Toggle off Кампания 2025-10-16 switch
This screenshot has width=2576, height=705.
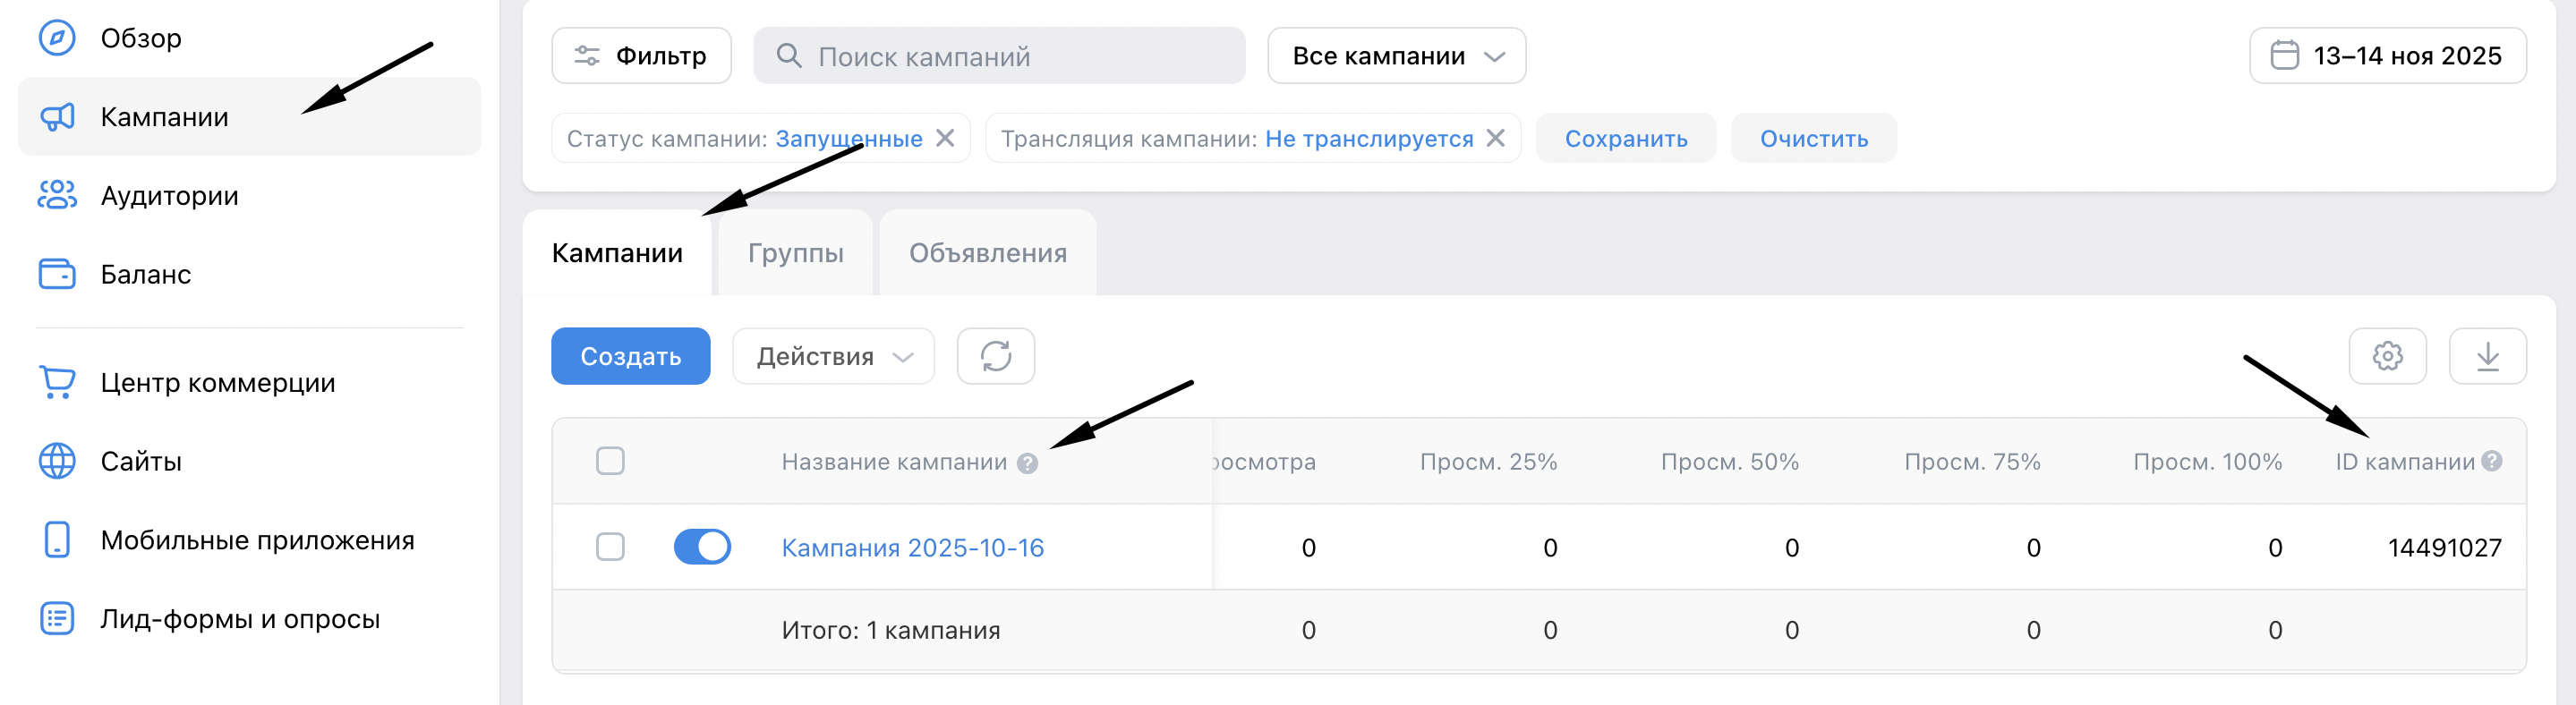click(x=702, y=547)
